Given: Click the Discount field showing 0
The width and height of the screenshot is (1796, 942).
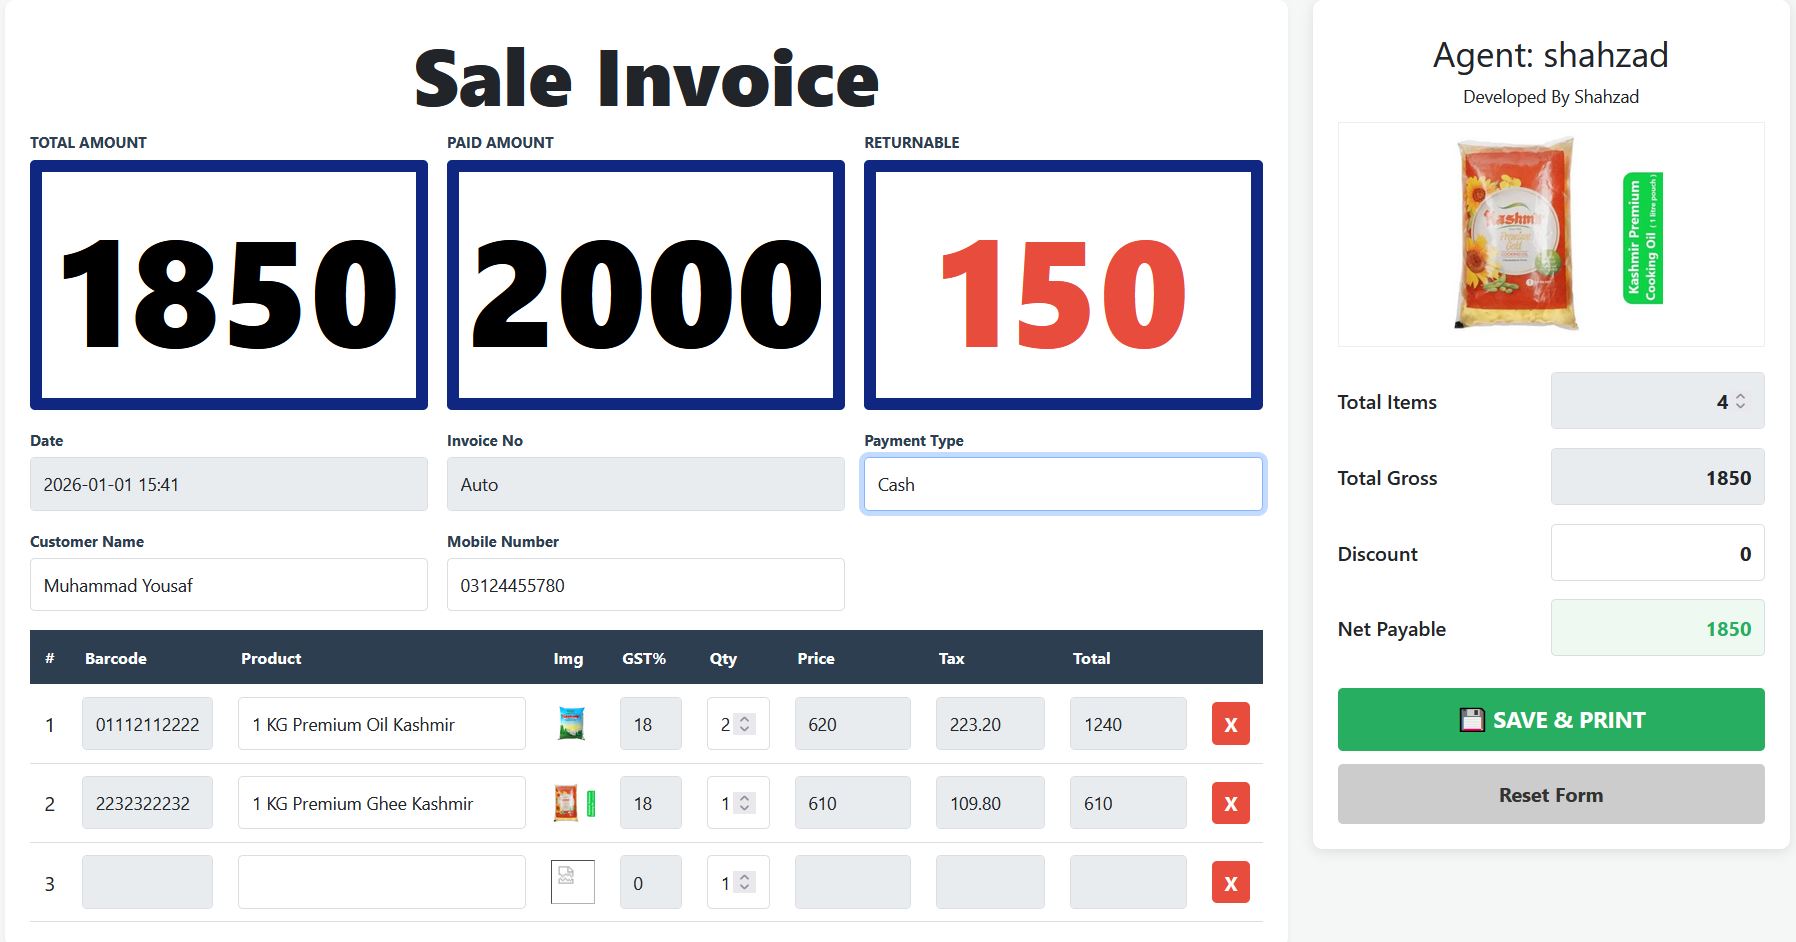Looking at the screenshot, I should pos(1657,553).
